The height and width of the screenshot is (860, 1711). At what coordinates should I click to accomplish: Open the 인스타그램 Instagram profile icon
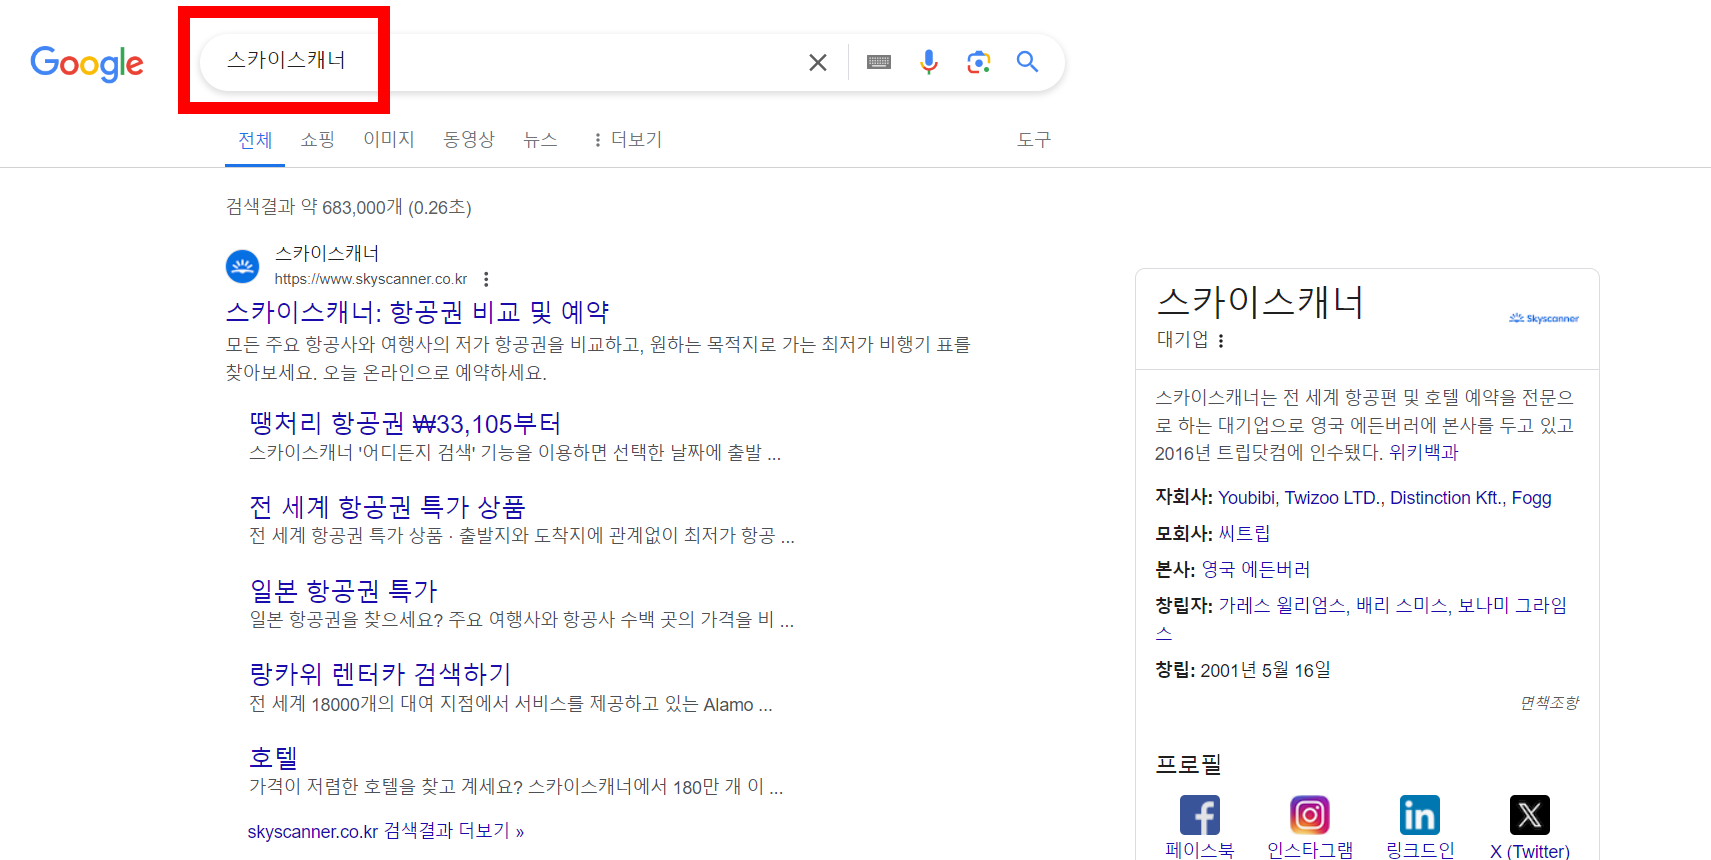coord(1310,815)
